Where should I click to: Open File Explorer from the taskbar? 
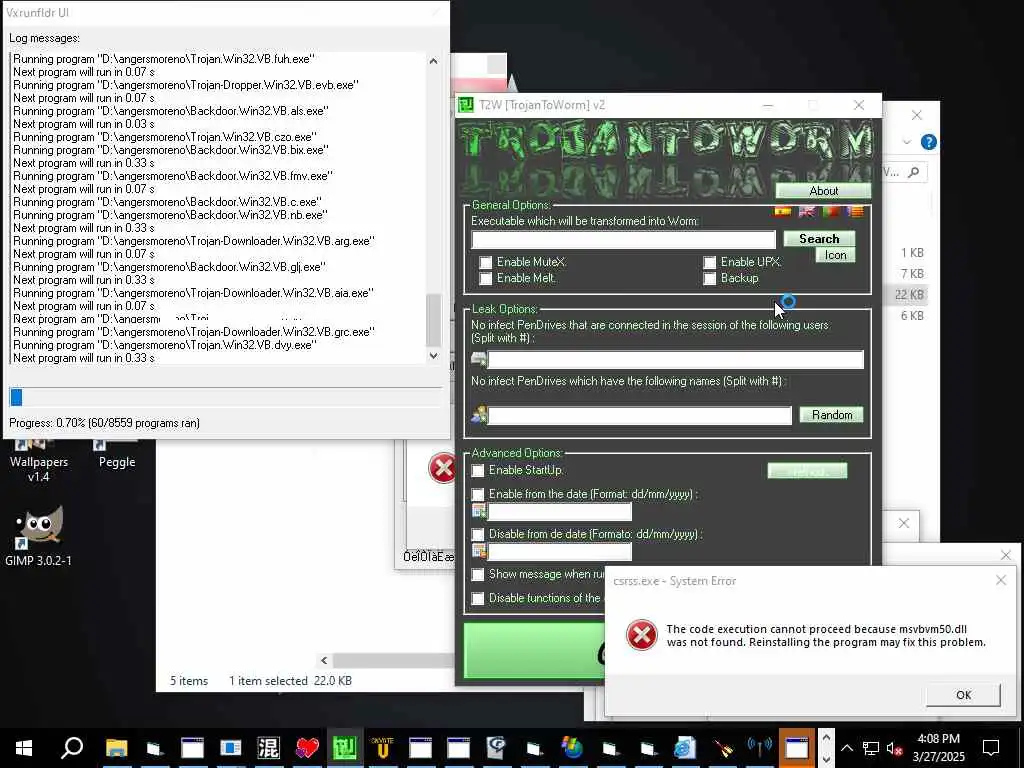(x=116, y=748)
